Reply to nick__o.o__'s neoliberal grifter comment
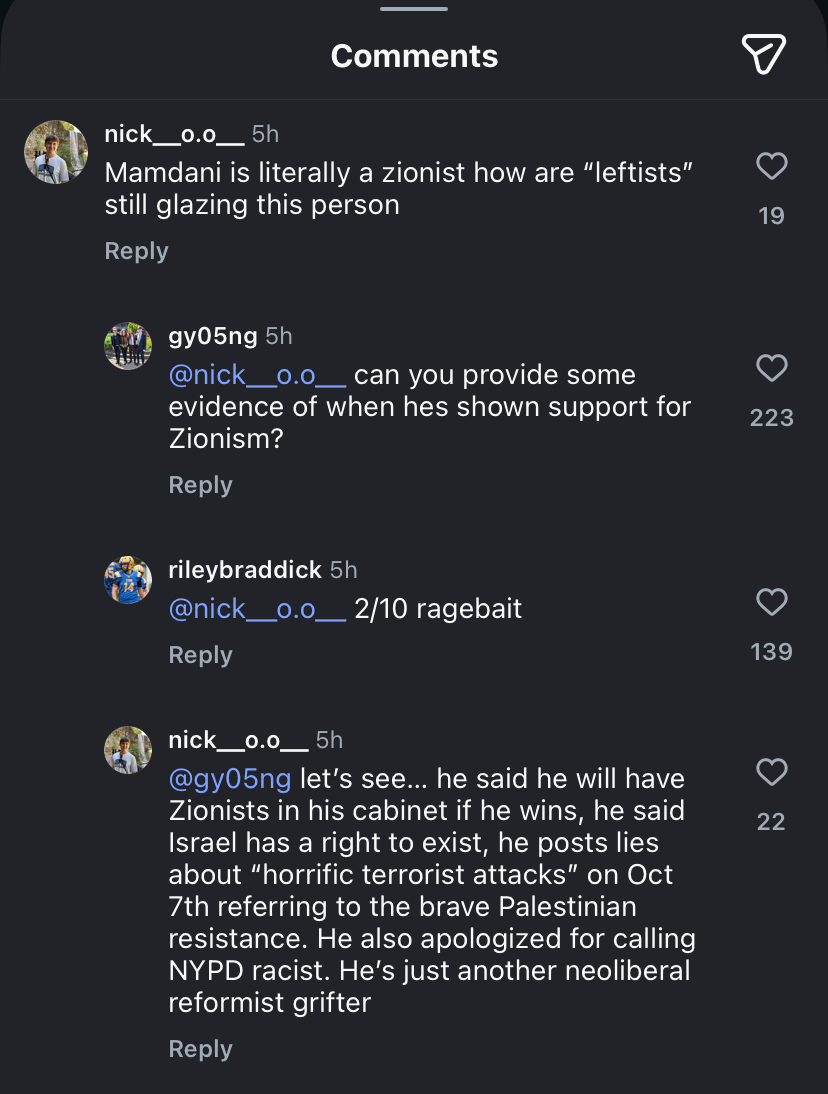Viewport: 828px width, 1094px height. click(x=200, y=1049)
